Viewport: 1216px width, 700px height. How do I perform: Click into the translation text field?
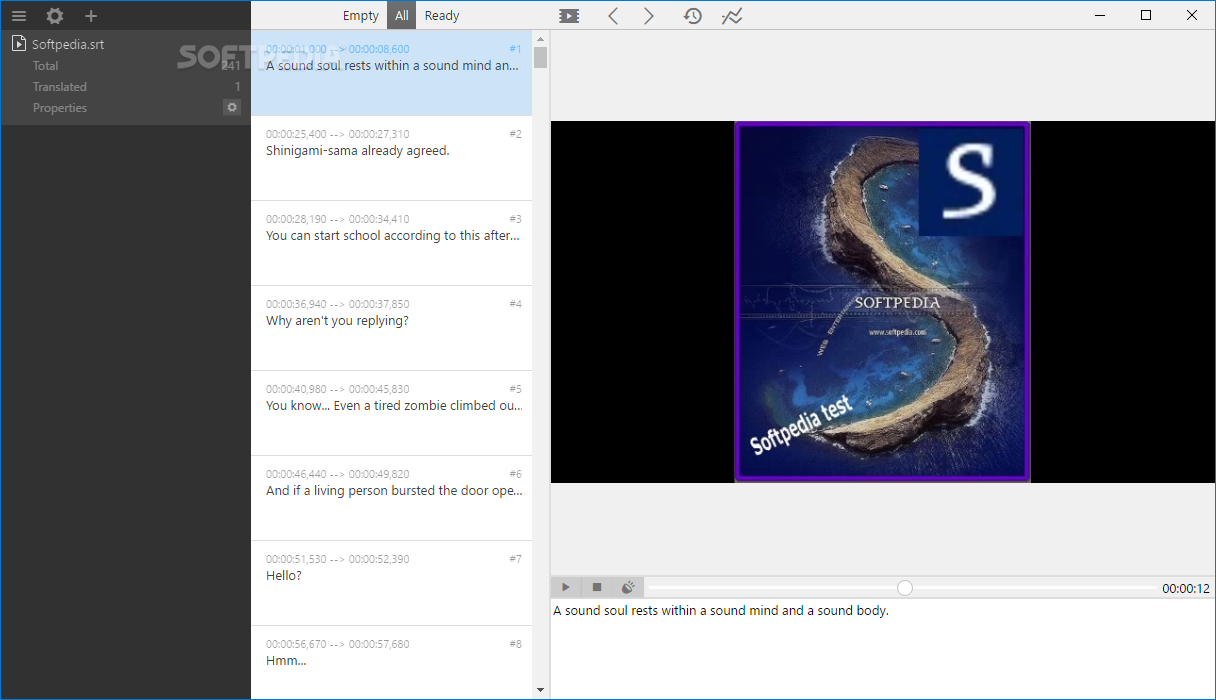[883, 649]
